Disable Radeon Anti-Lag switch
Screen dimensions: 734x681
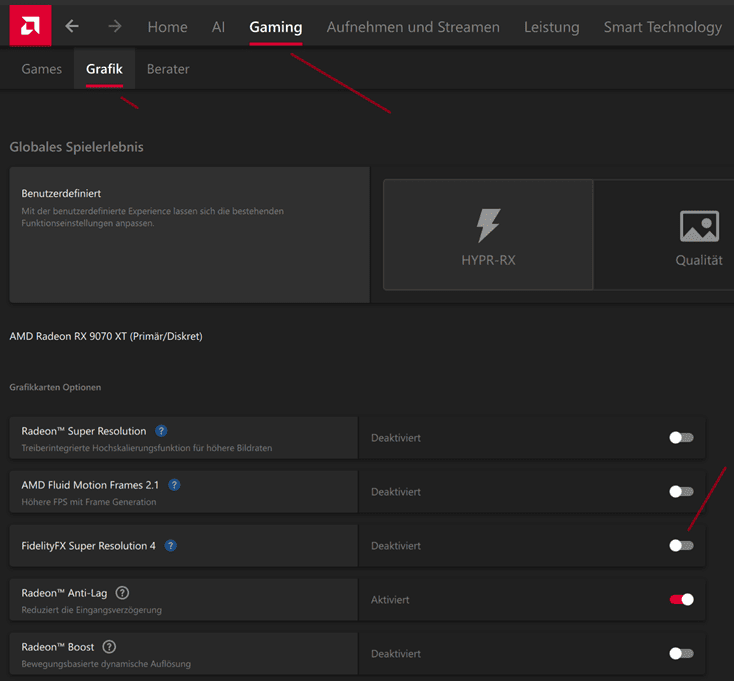coord(681,600)
